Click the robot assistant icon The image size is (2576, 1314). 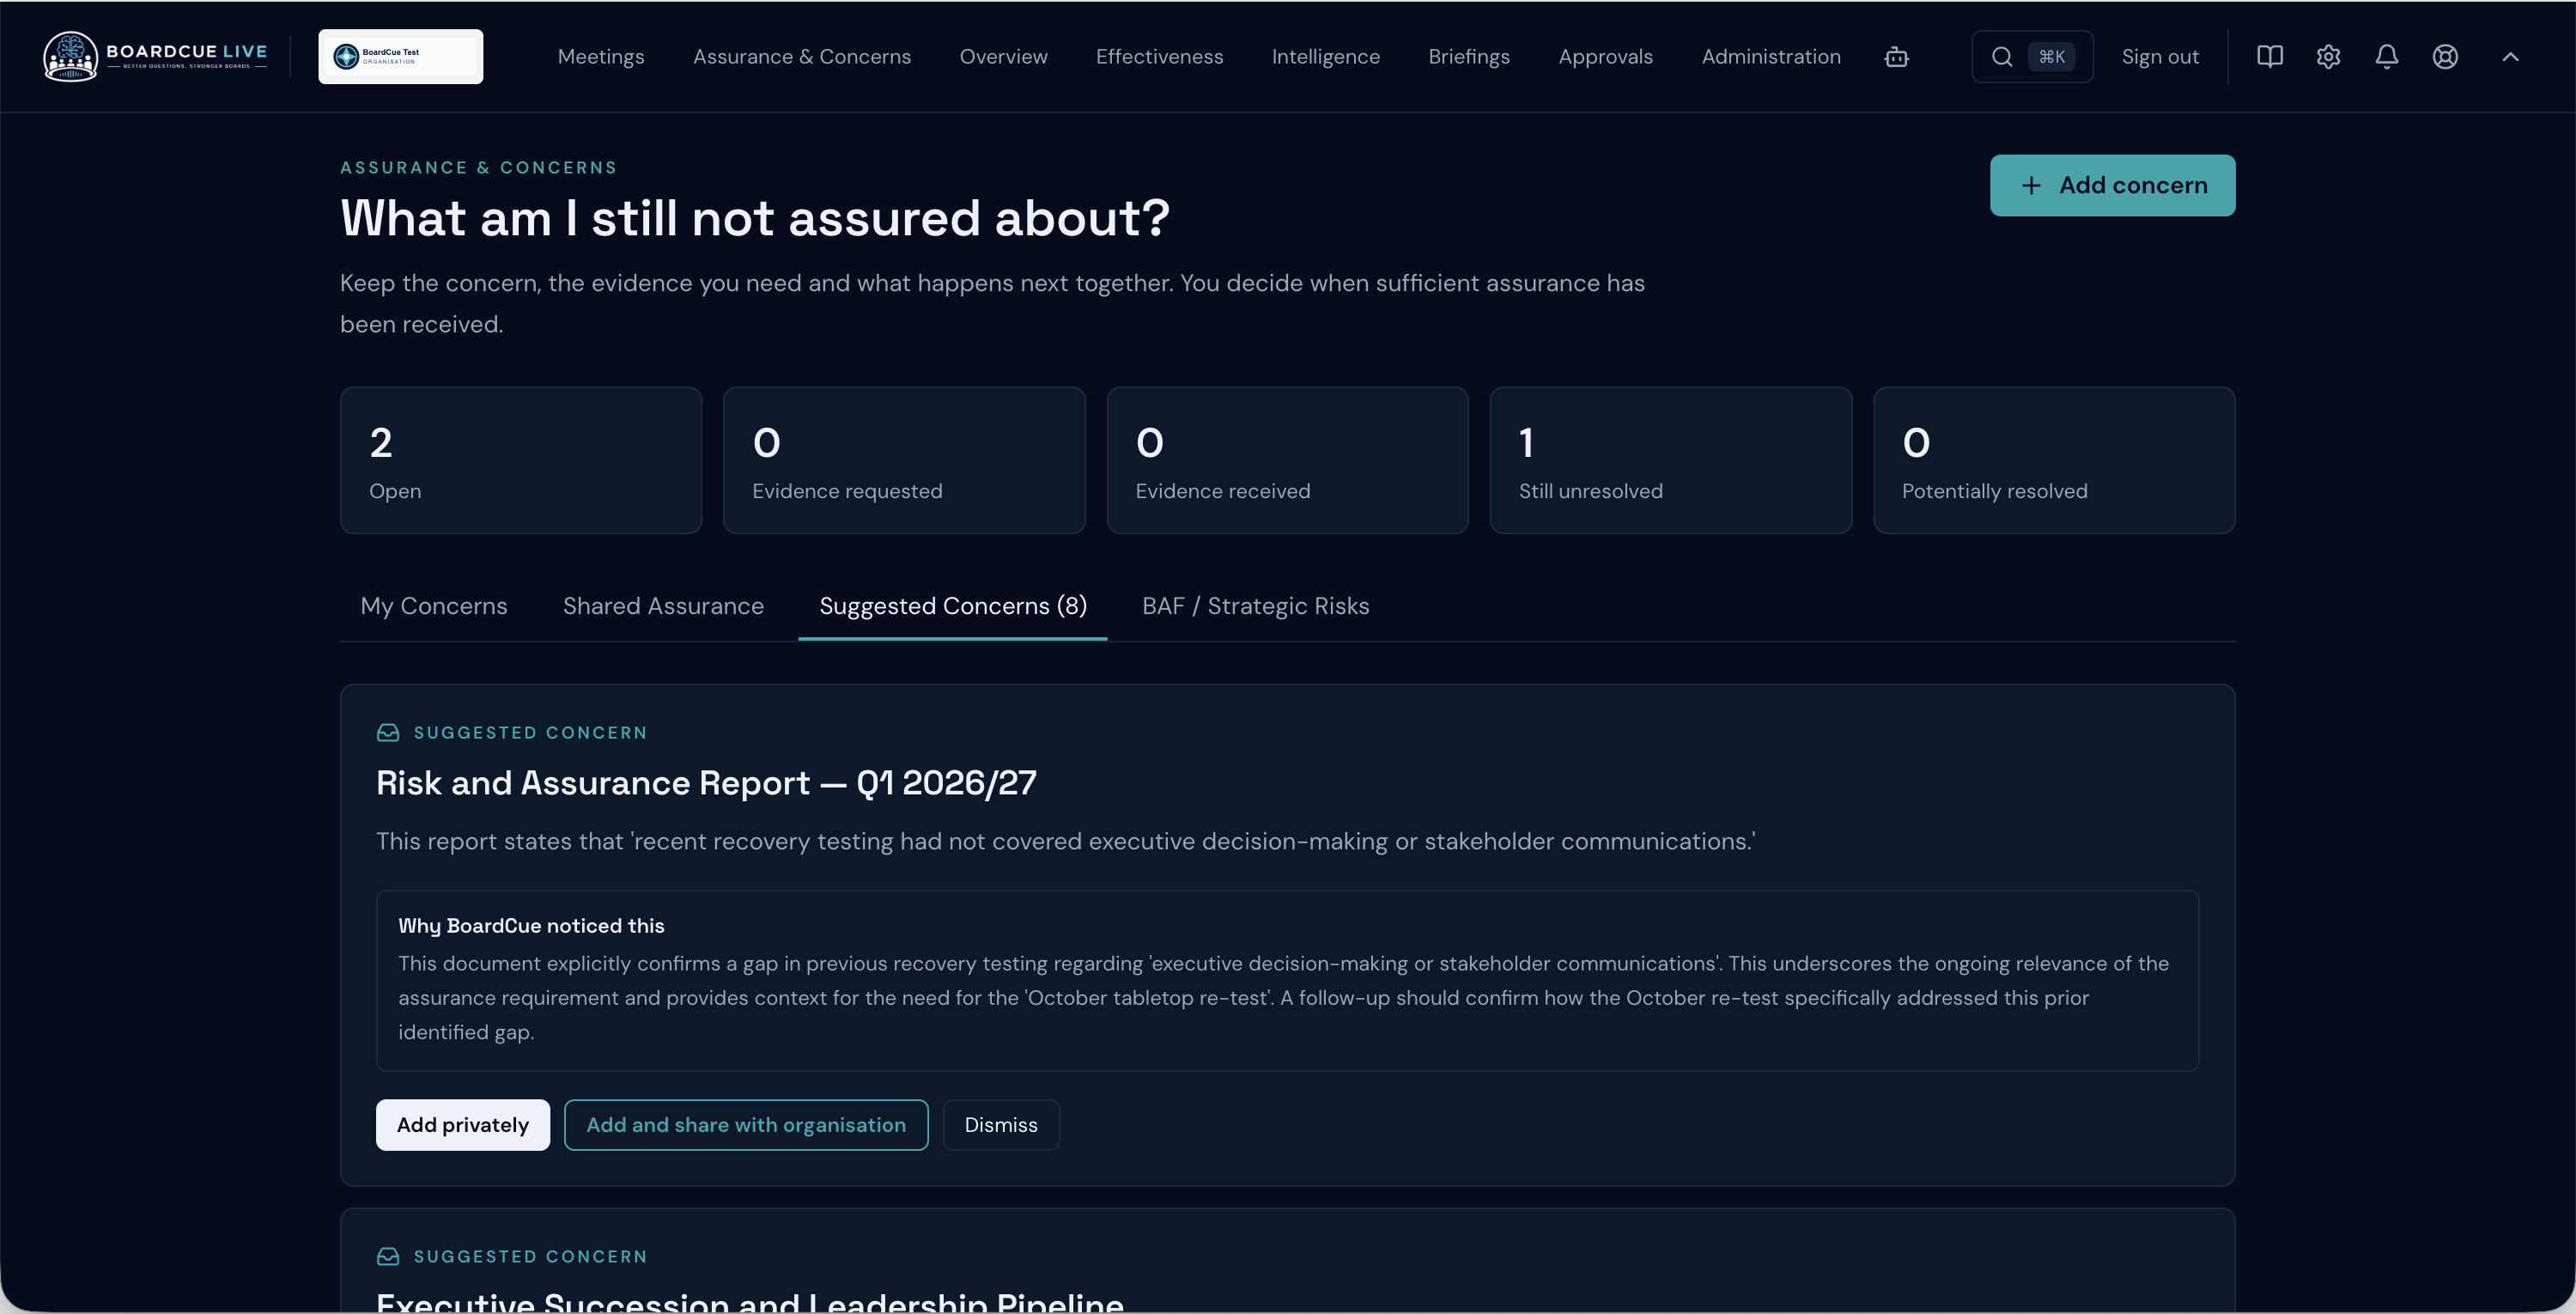1896,57
